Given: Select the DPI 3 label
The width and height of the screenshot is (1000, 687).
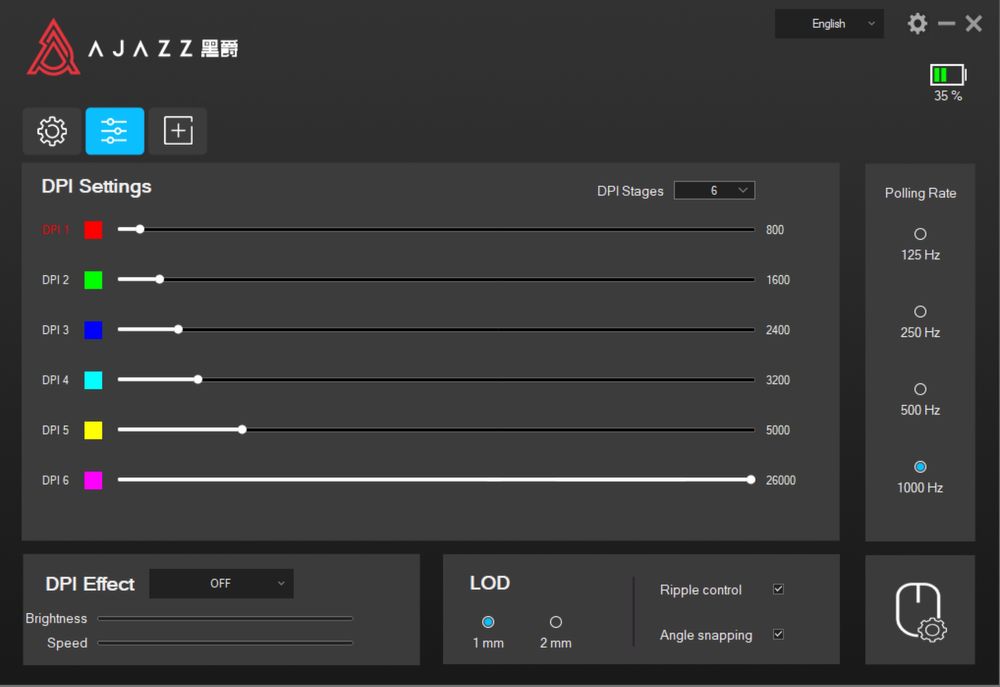Looking at the screenshot, I should coord(55,330).
